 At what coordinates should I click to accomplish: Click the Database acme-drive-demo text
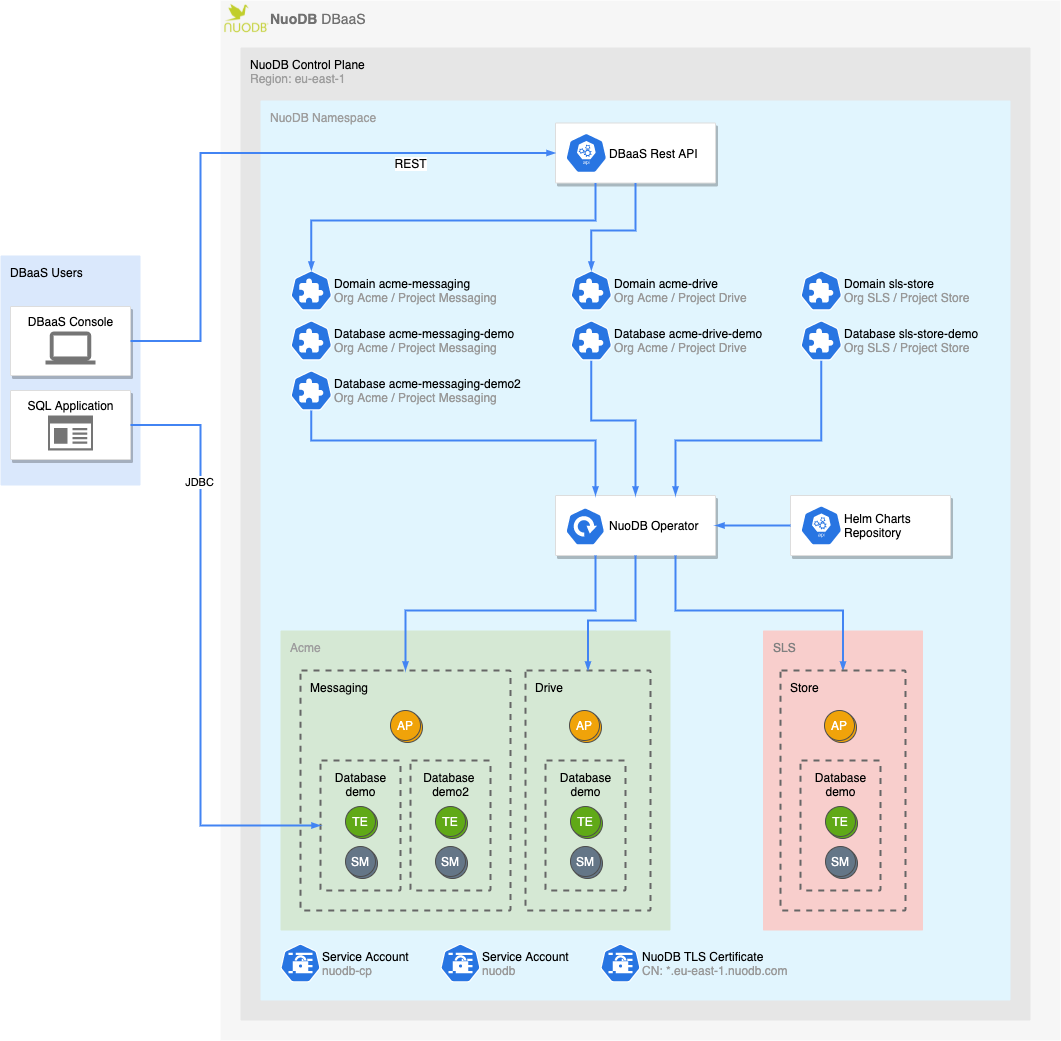tap(687, 334)
